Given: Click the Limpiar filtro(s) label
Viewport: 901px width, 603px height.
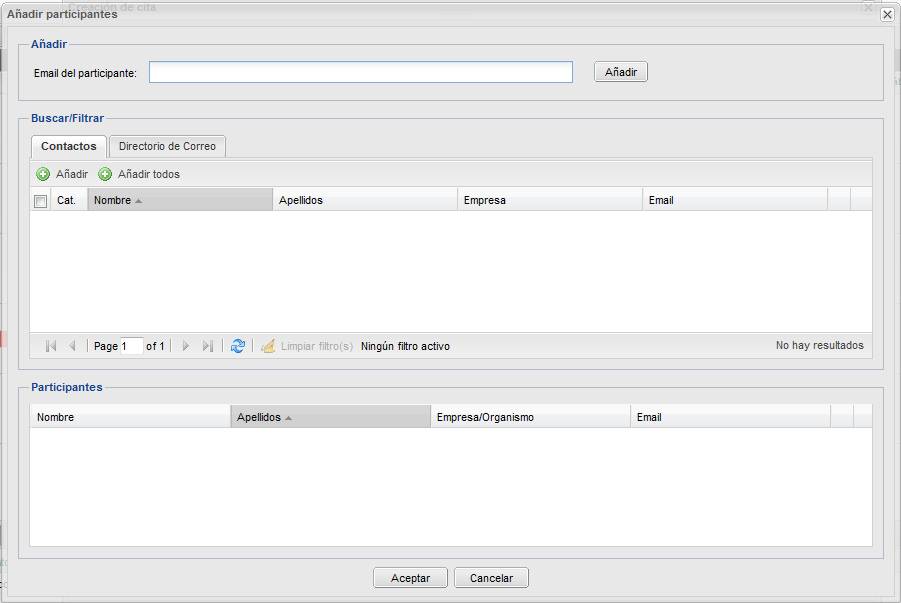Looking at the screenshot, I should (x=317, y=346).
